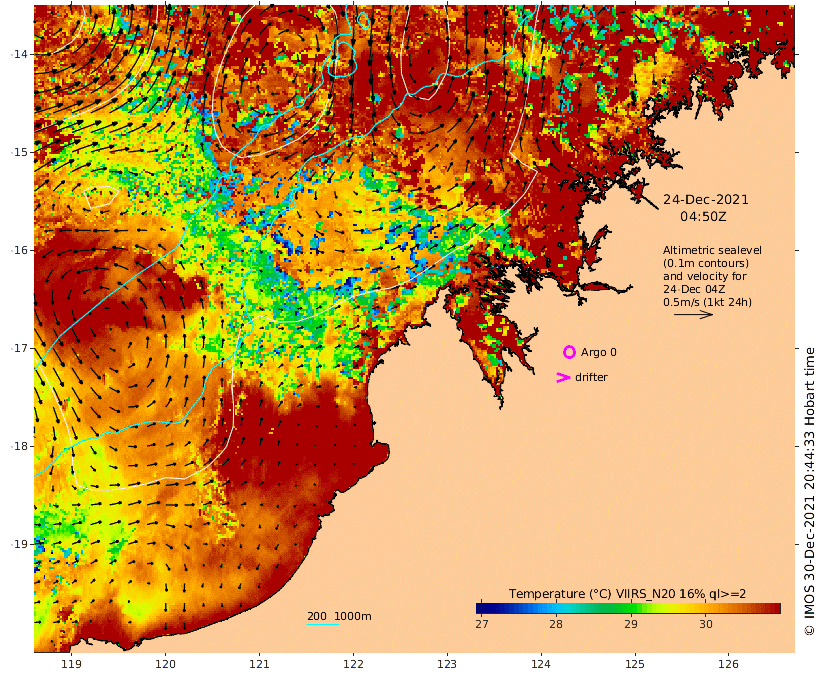Click the 'Altimetric sealevel' caption line
Image resolution: width=820 pixels, height=680 pixels.
click(x=712, y=251)
